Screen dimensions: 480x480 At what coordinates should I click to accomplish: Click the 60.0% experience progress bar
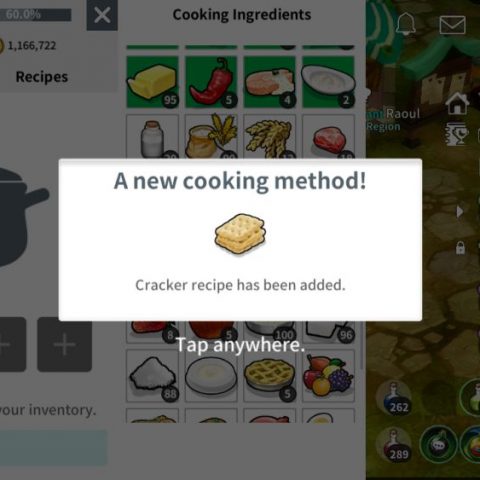pos(36,15)
